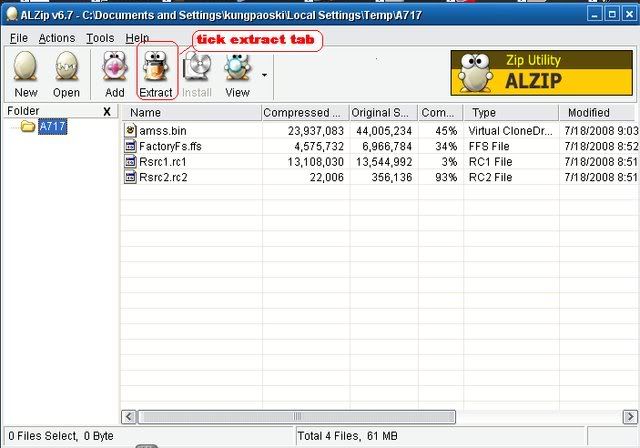Click the A717 yellow folder icon

28,126
